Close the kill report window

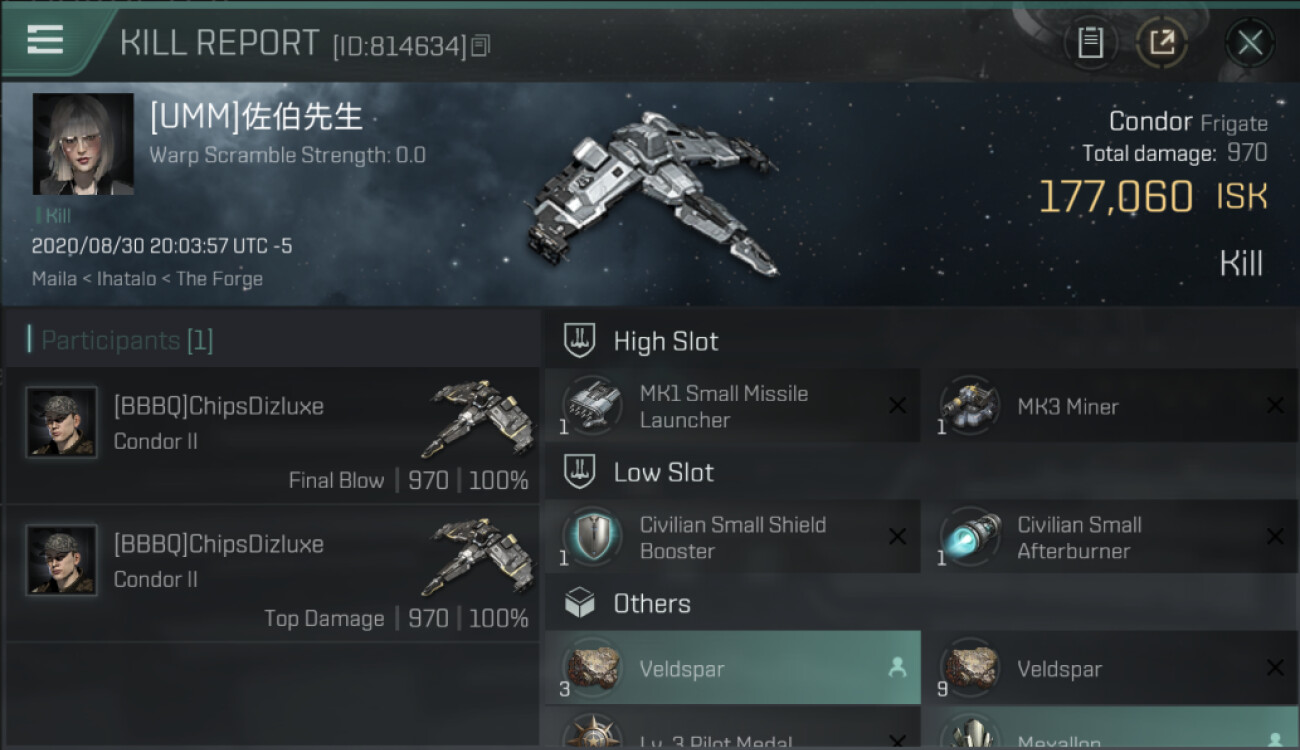[x=1250, y=43]
